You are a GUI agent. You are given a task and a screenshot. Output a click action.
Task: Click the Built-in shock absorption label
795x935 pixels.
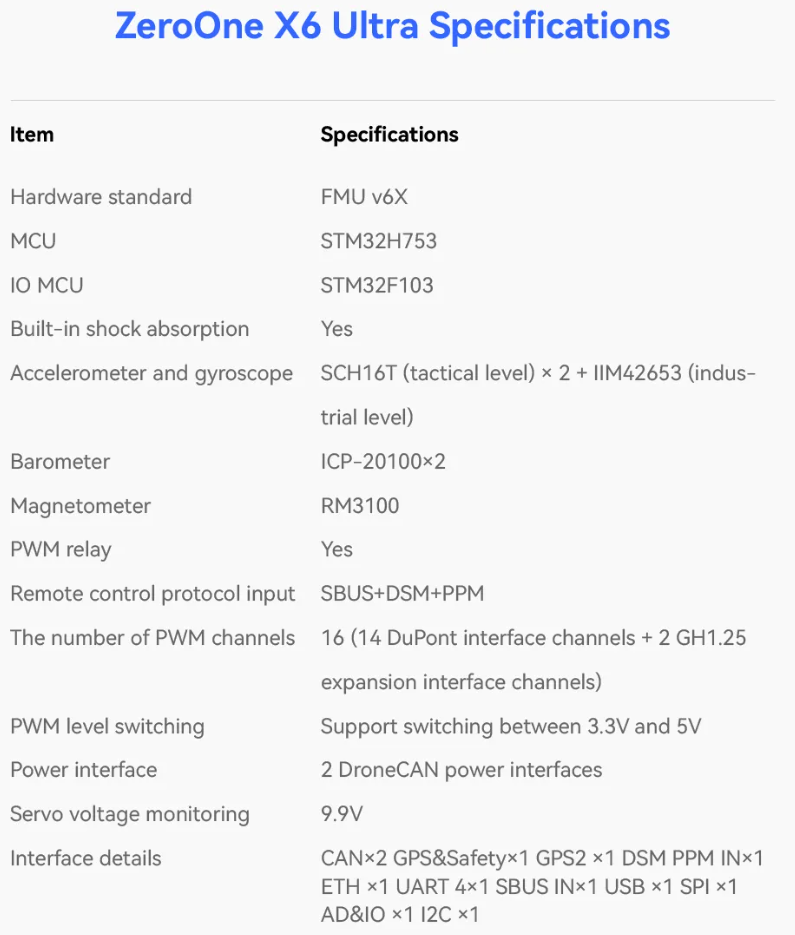coord(129,329)
